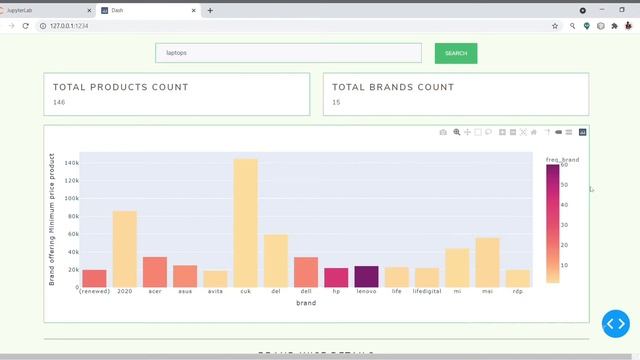
Task: Click the bar above the (renewed) label
Action: click(x=94, y=278)
